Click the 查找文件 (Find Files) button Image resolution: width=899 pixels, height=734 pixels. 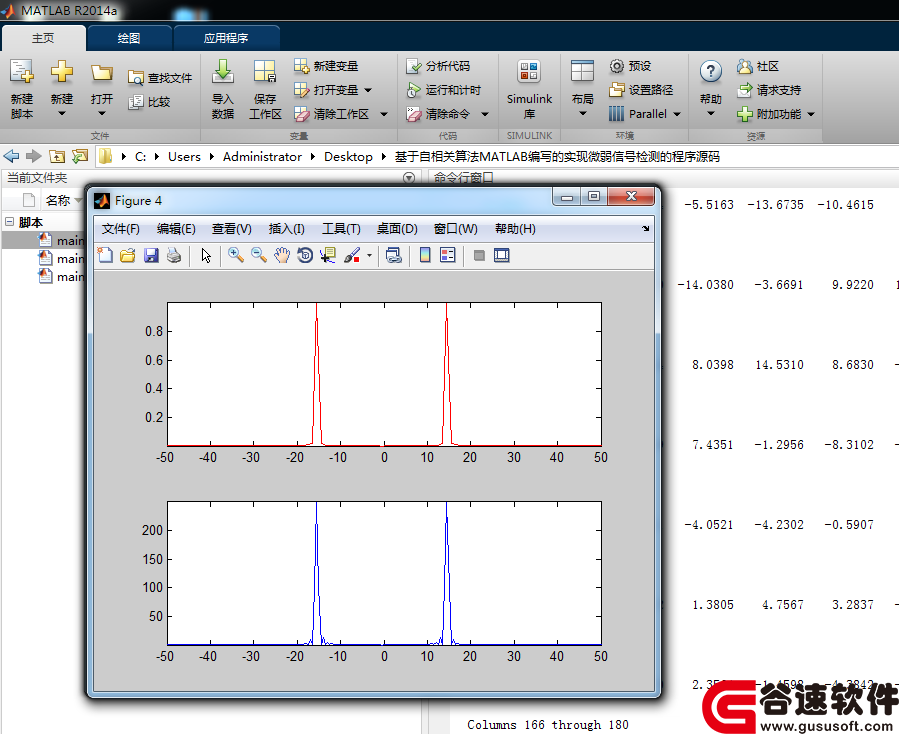pyautogui.click(x=160, y=77)
